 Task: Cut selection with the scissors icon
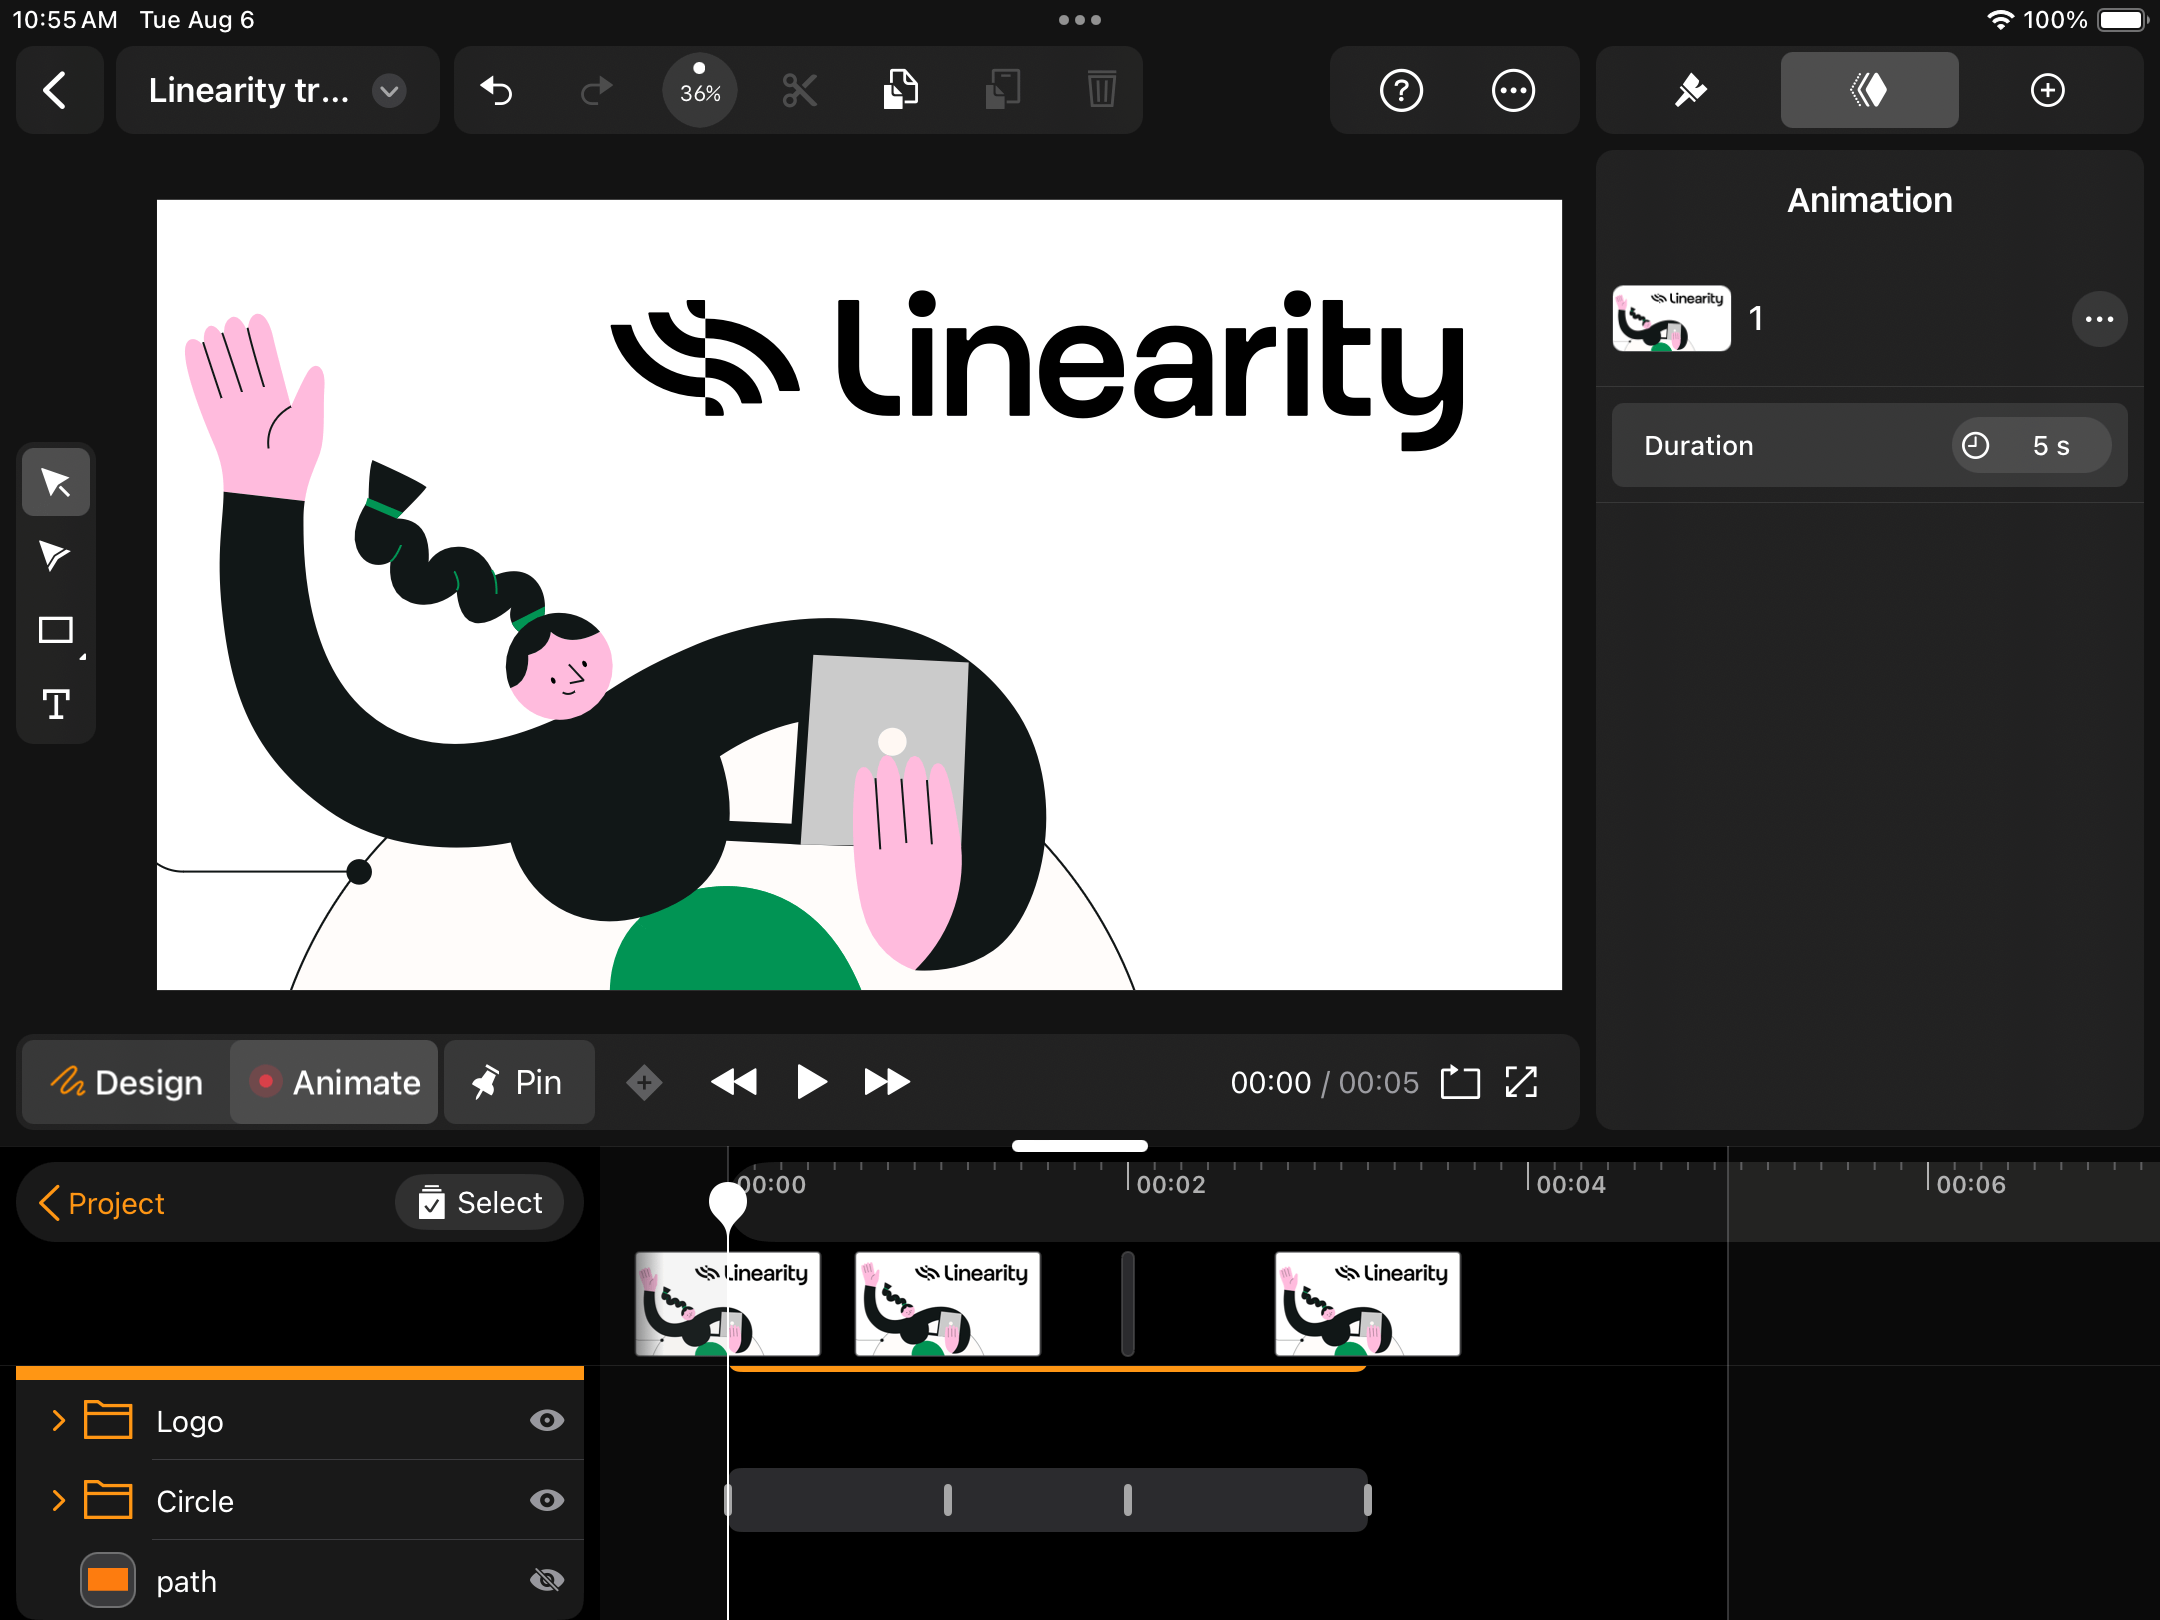pyautogui.click(x=800, y=90)
